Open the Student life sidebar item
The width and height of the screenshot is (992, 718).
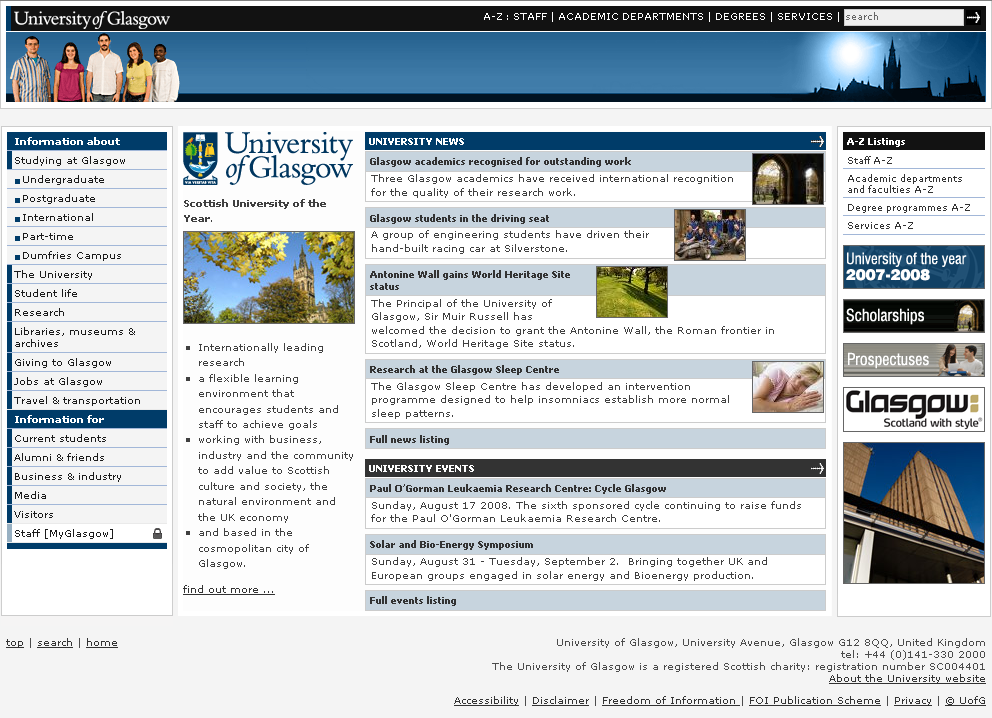tap(87, 294)
